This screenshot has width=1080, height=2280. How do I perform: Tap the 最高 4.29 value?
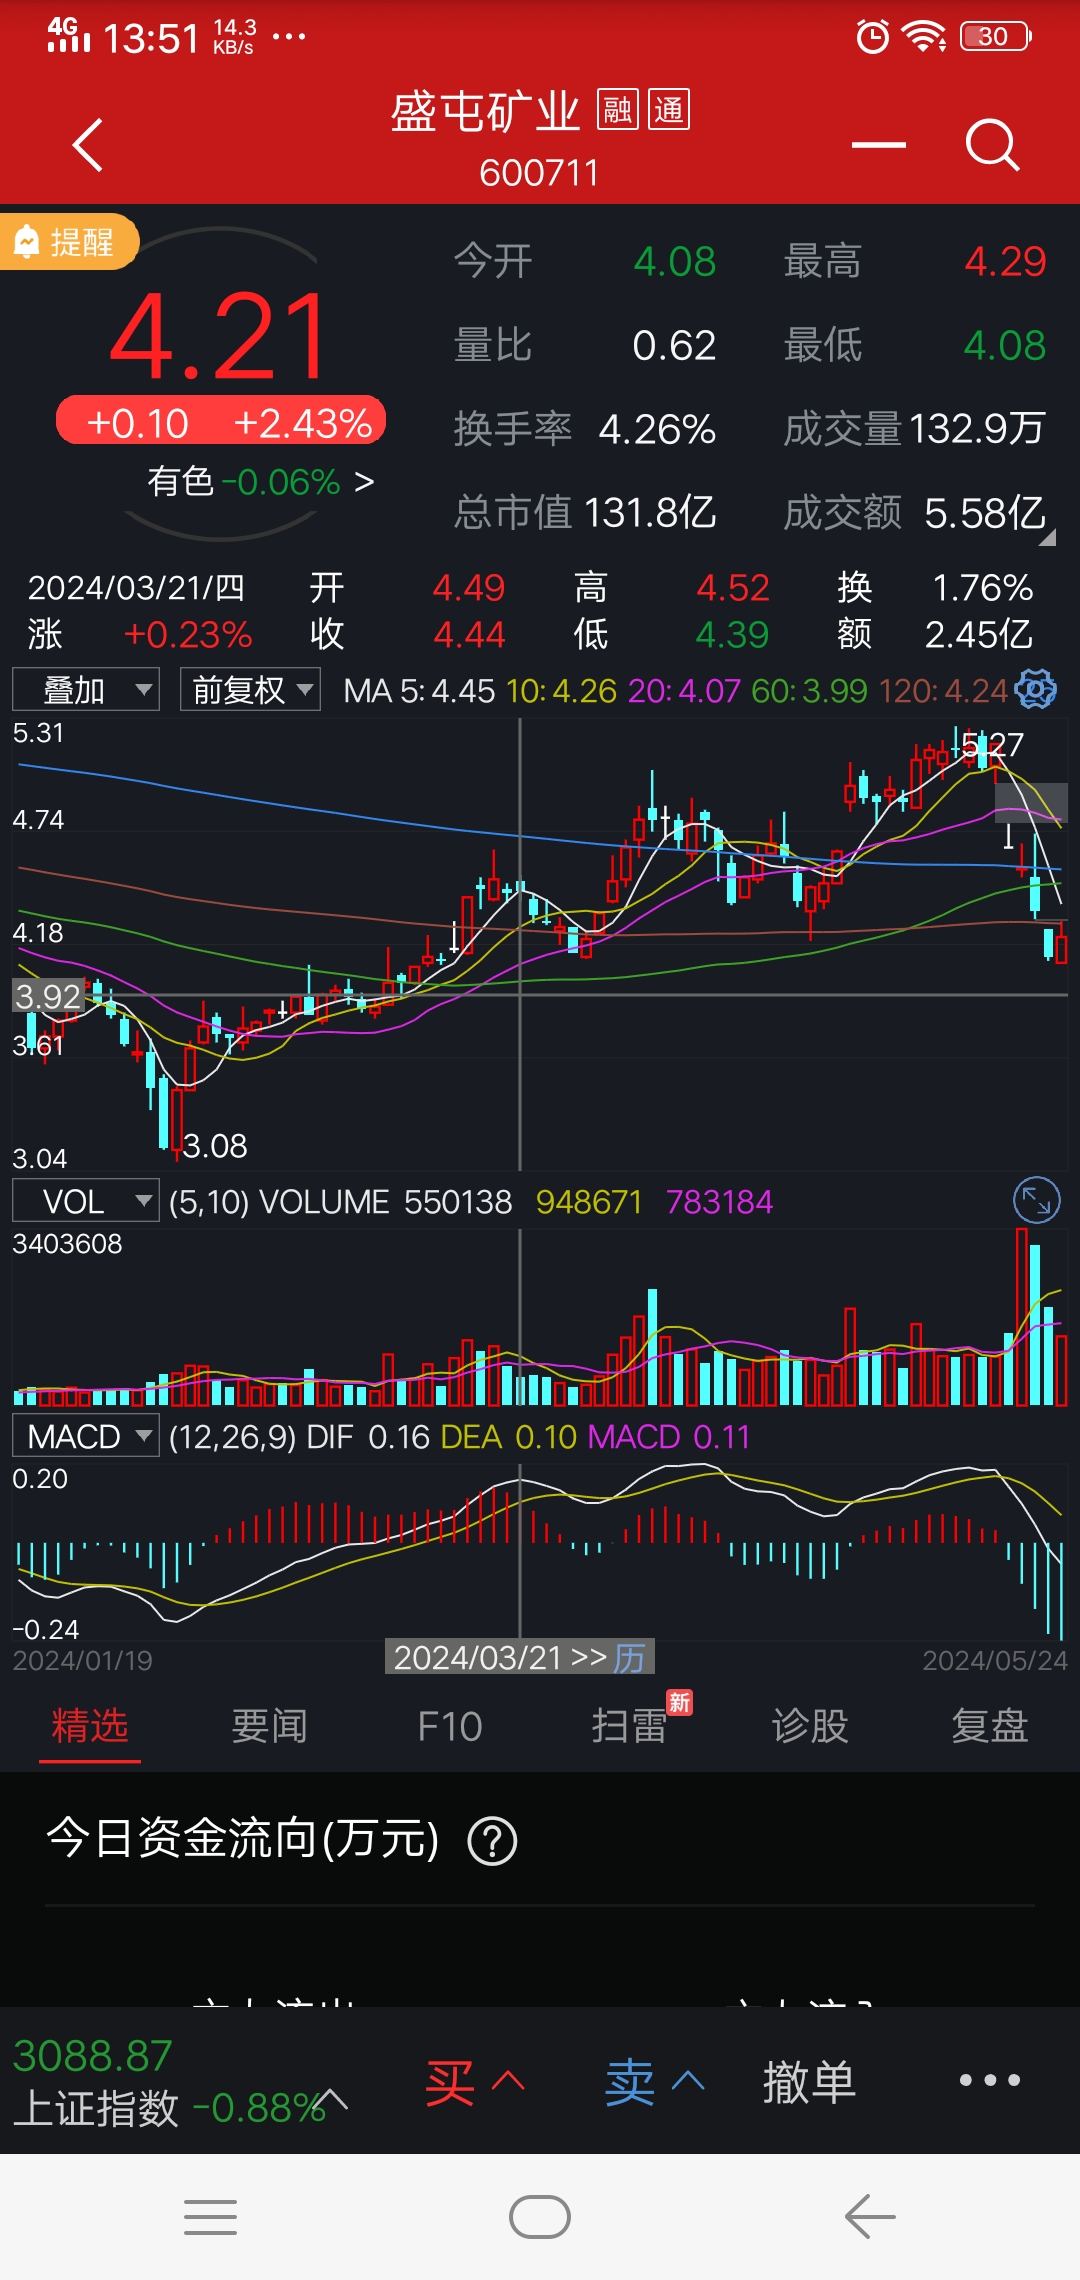click(1005, 261)
